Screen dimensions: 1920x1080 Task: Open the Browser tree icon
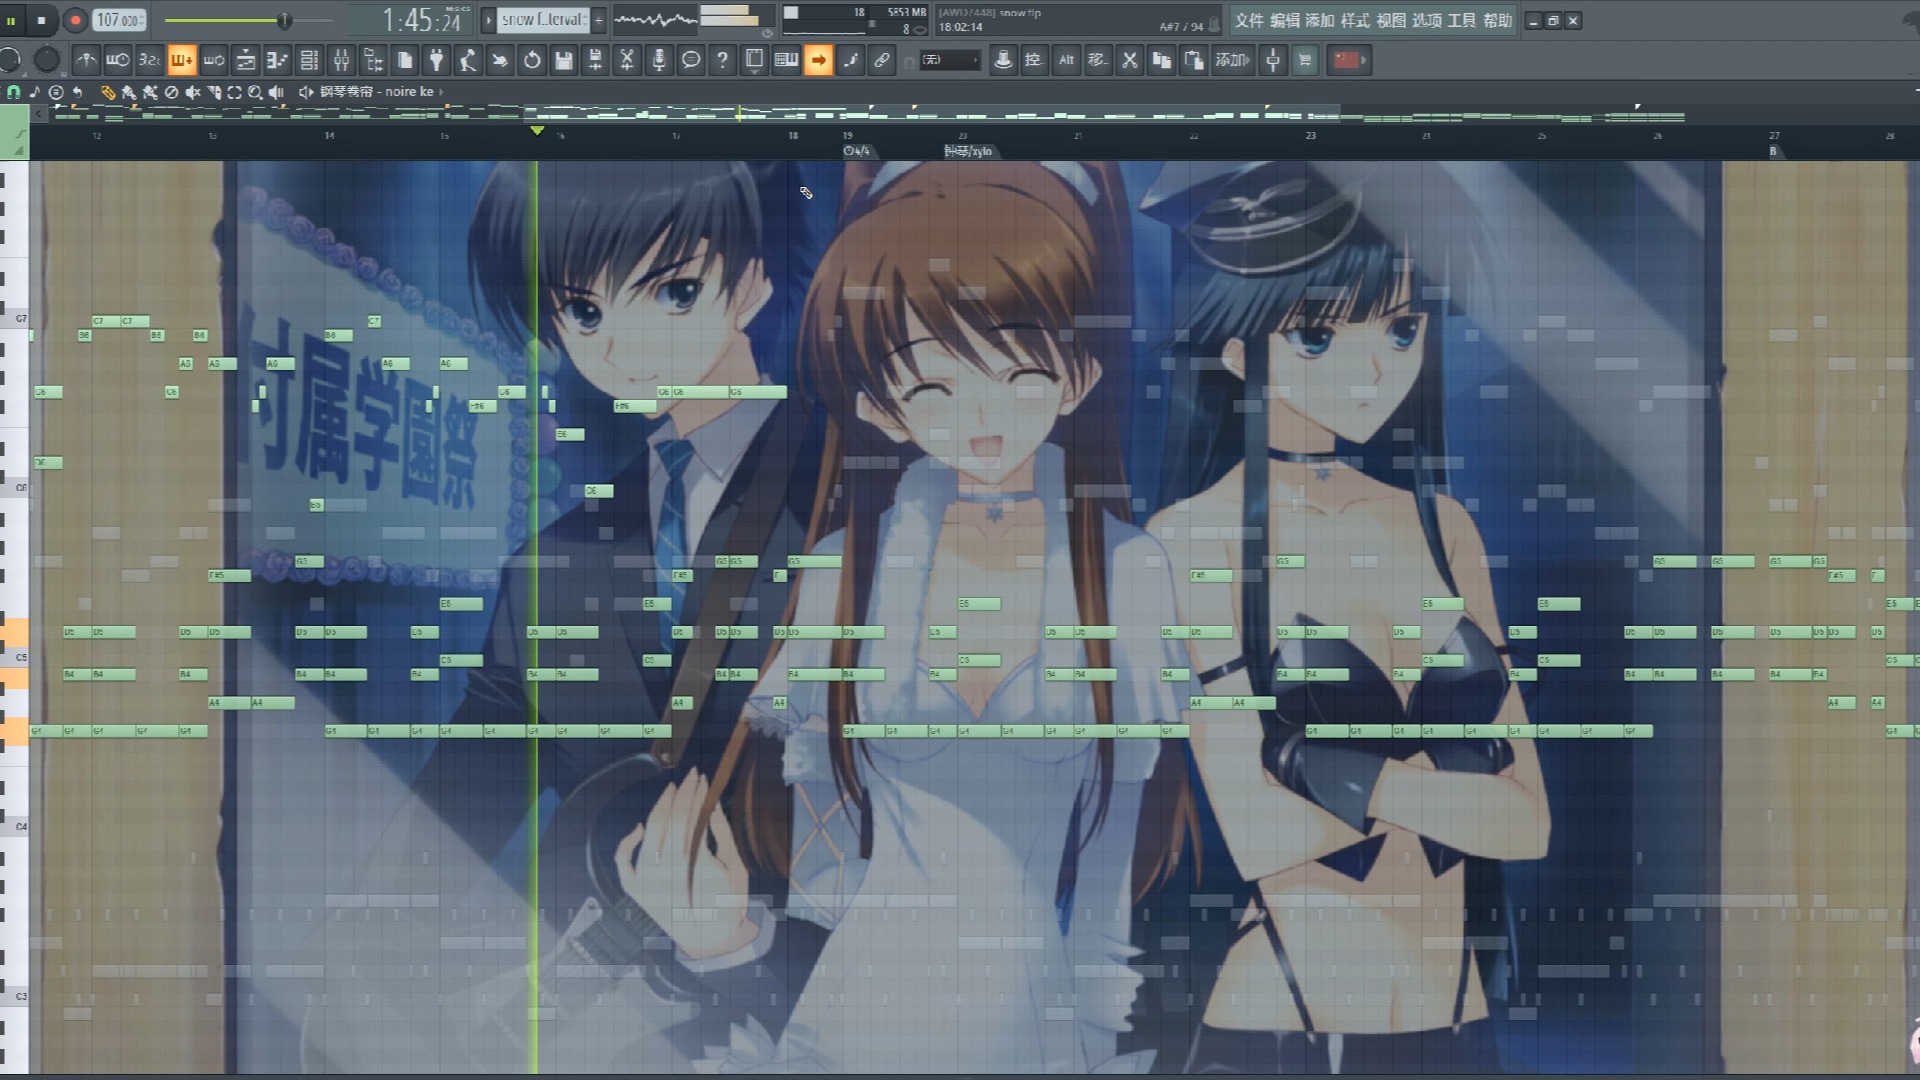(x=373, y=61)
